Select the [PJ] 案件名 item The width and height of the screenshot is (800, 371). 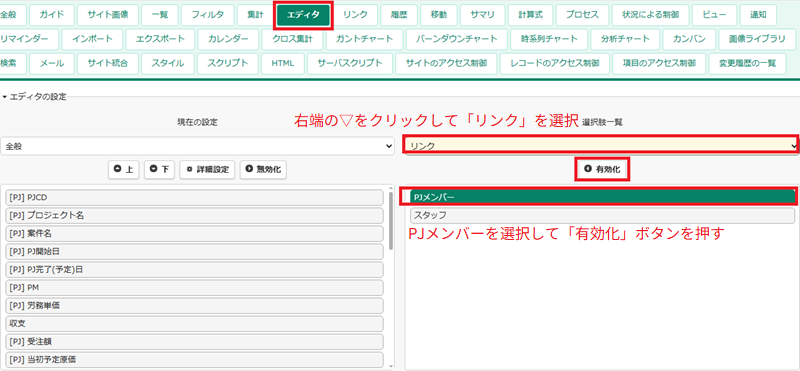tap(194, 234)
